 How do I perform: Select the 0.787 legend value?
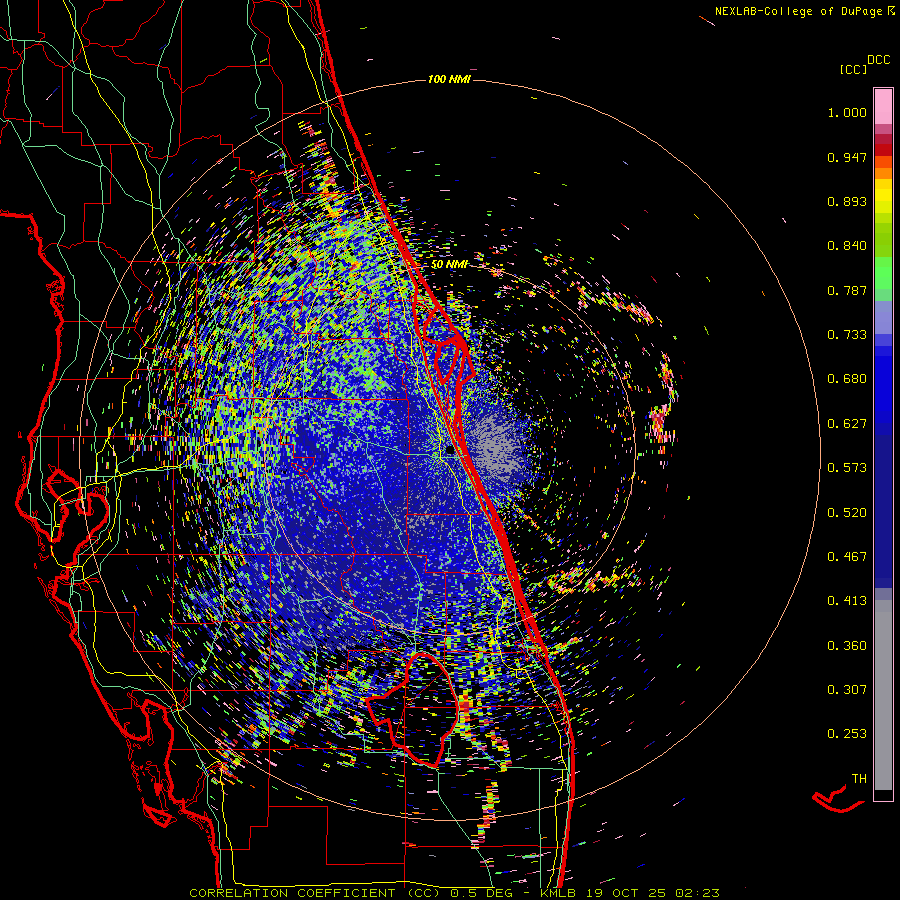(x=847, y=290)
